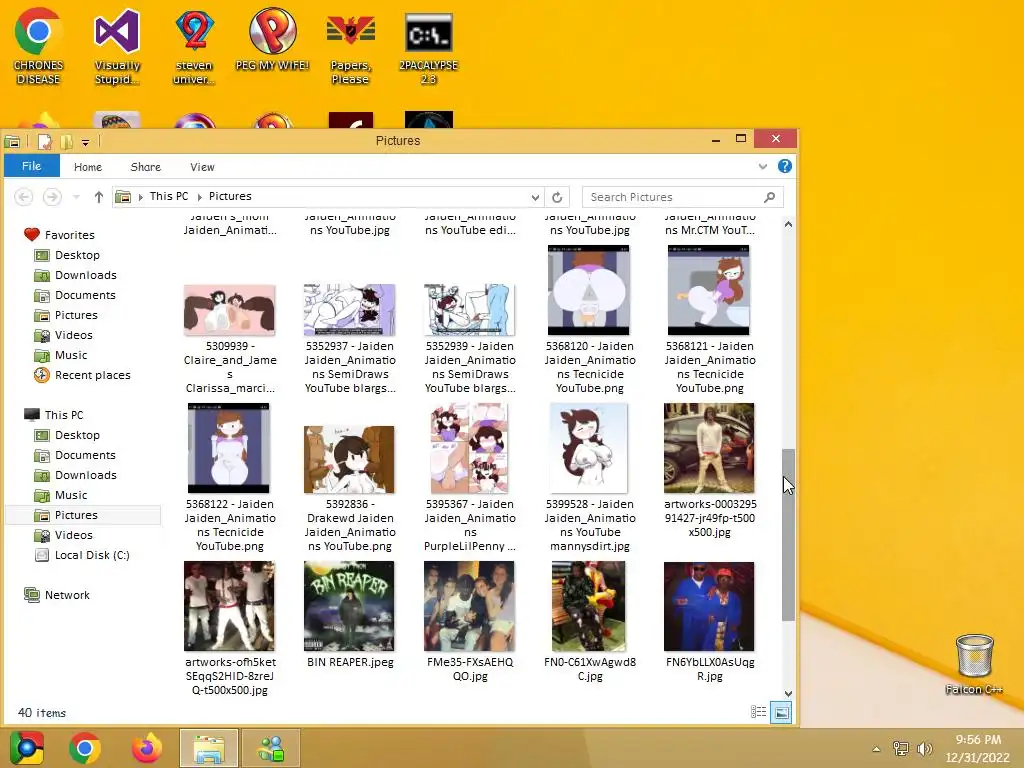This screenshot has width=1024, height=768.
Task: Open the File menu tab
Action: (31, 166)
